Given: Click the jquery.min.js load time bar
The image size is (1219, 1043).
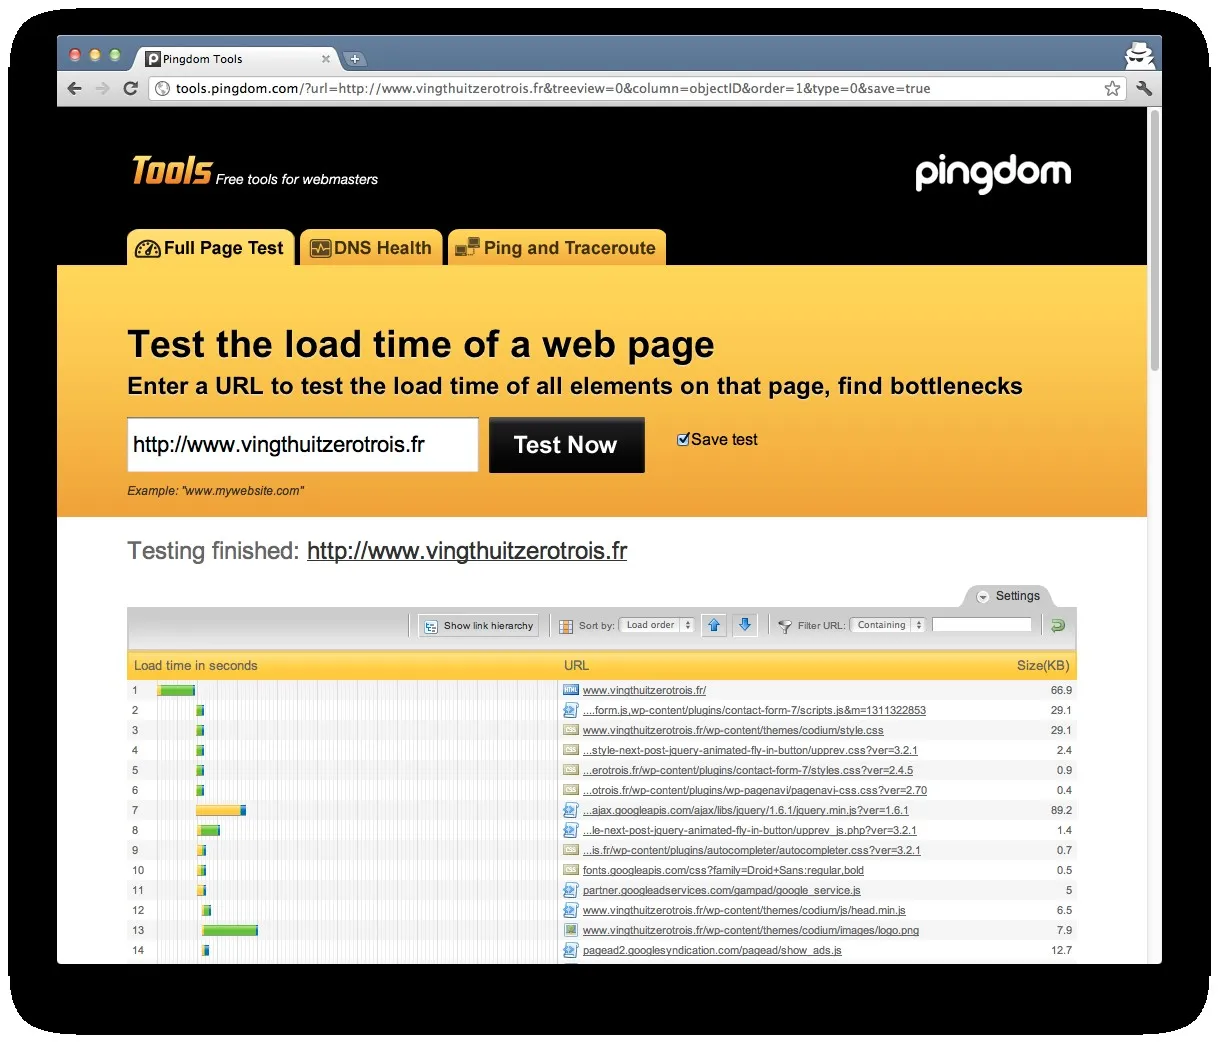Looking at the screenshot, I should [x=221, y=810].
